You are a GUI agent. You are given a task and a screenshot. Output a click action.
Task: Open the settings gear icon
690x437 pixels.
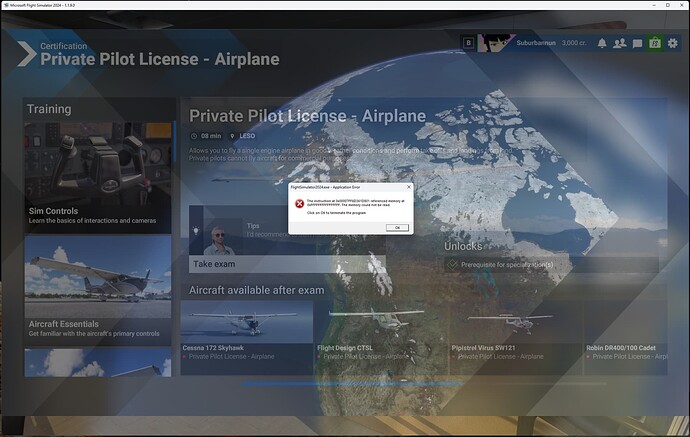[673, 43]
